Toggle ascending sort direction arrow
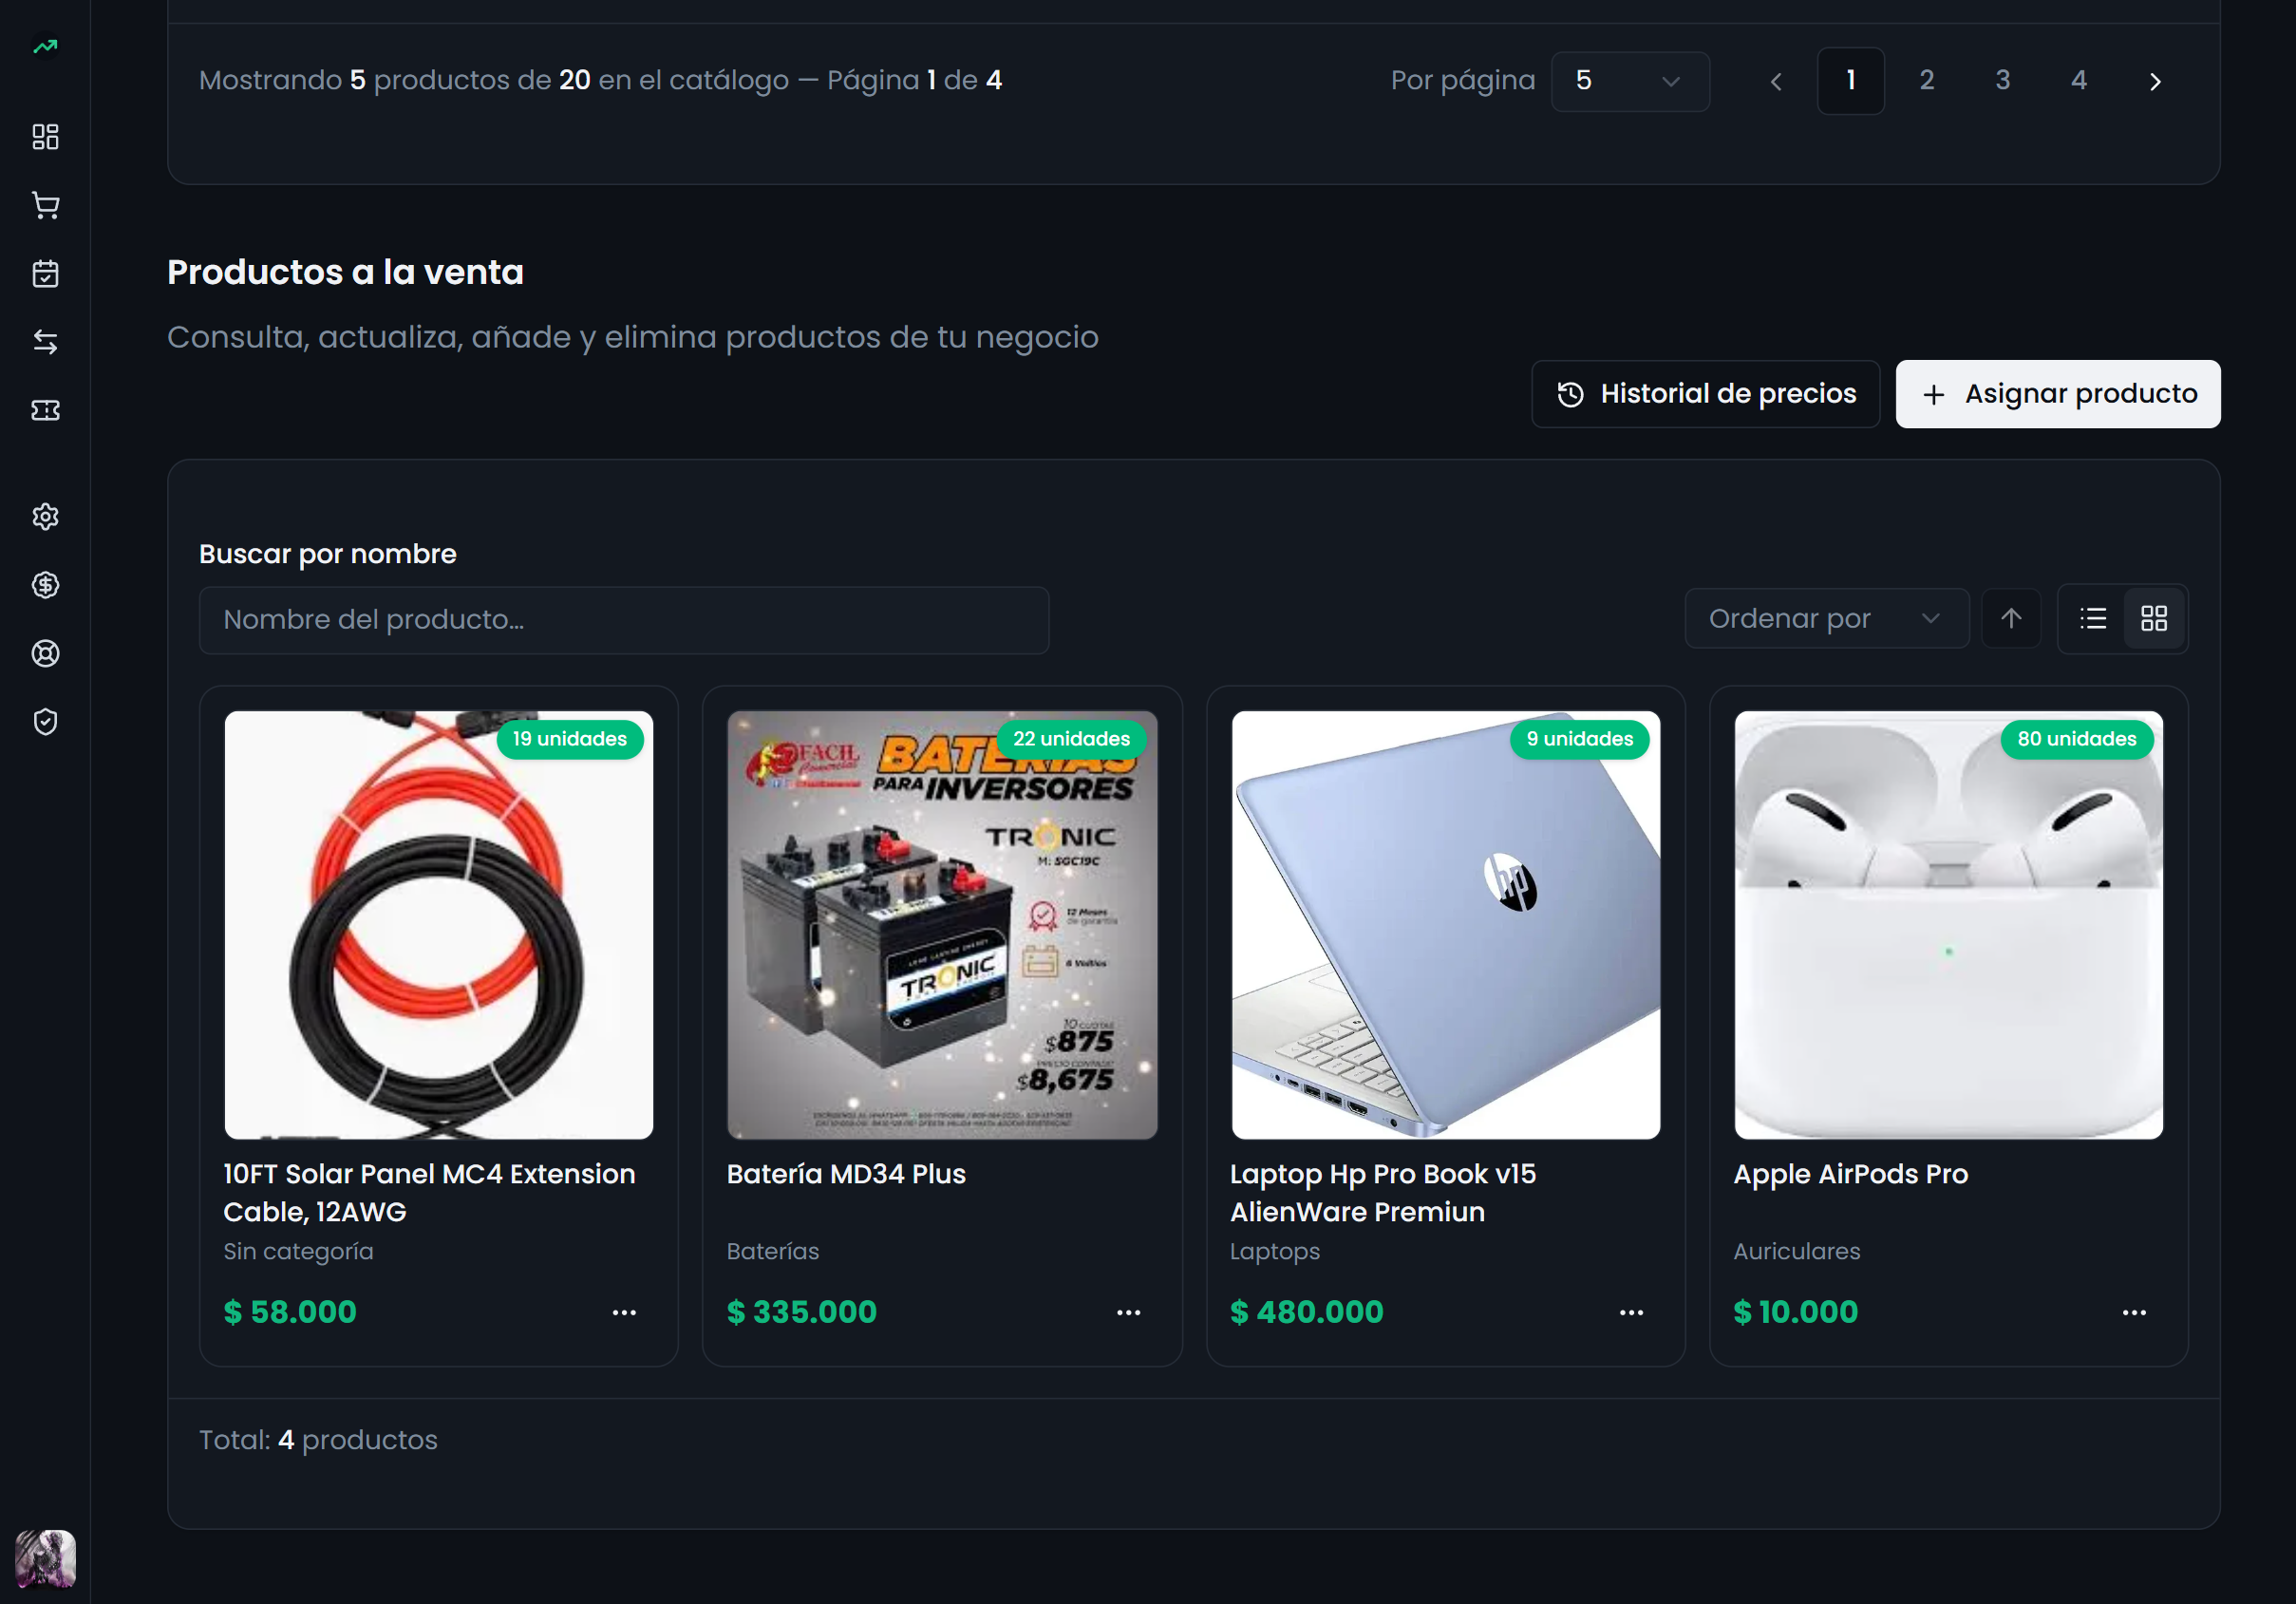 [x=2011, y=619]
